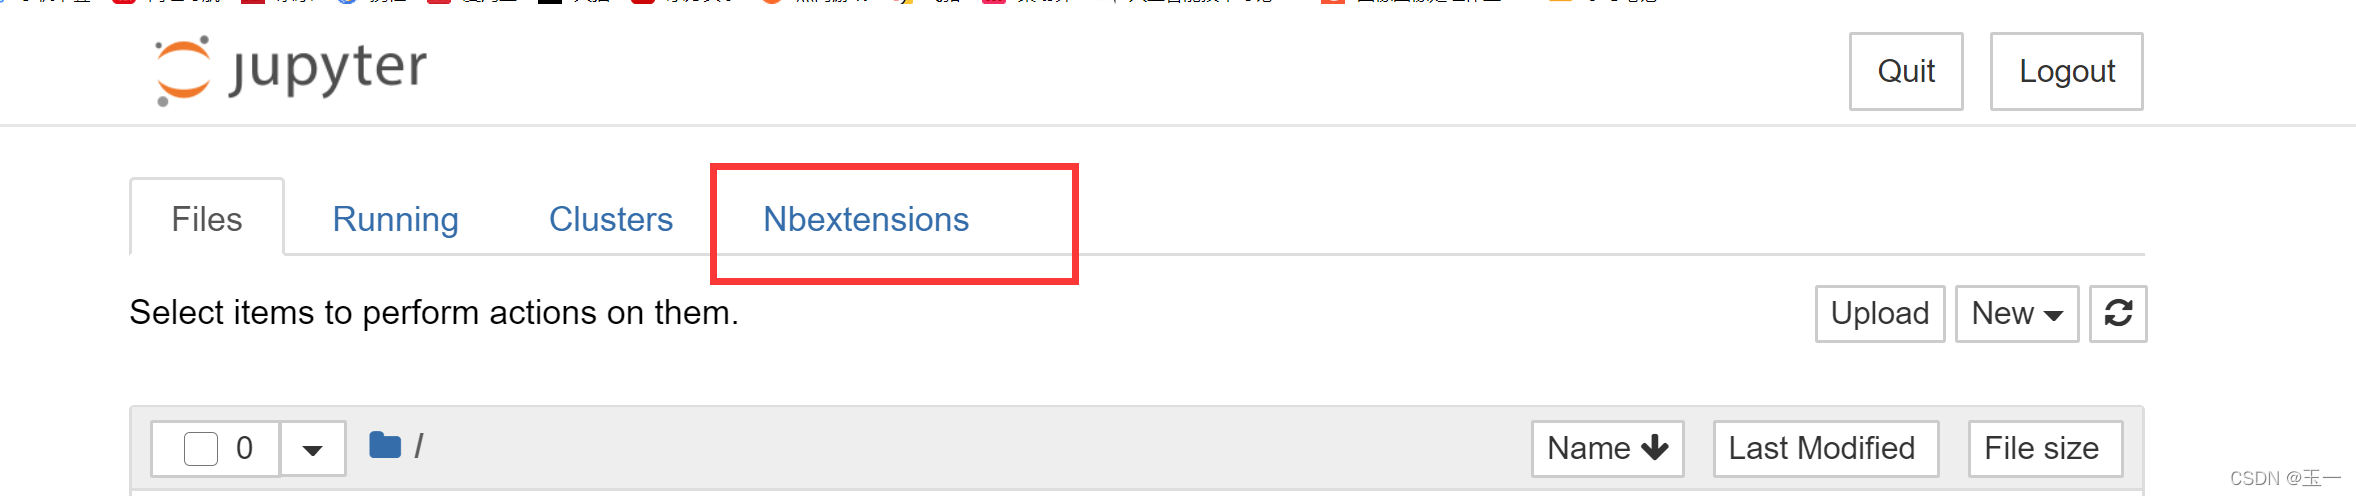The width and height of the screenshot is (2356, 496).
Task: Select the Nbextensions tab
Action: click(866, 219)
